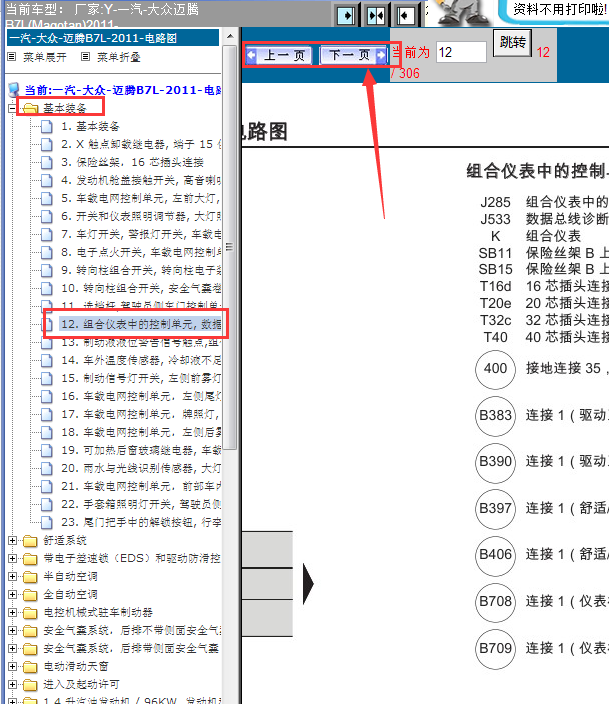
Task: Click the 全自动空调 folder icon
Action: 30,594
